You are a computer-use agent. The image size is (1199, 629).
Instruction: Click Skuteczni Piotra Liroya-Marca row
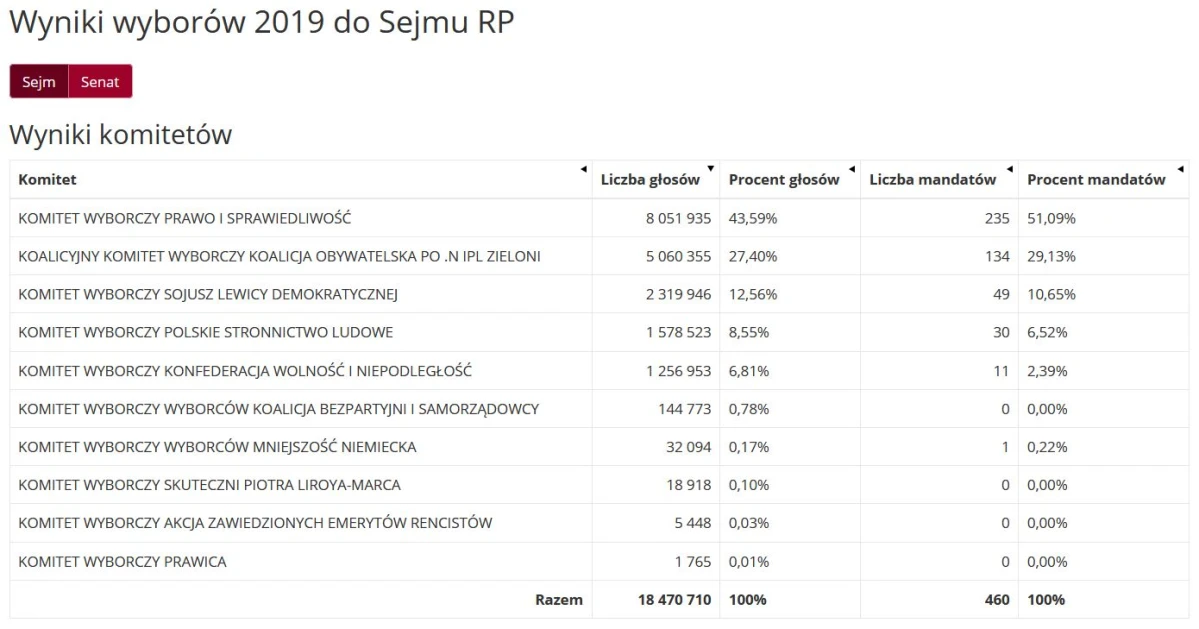600,485
